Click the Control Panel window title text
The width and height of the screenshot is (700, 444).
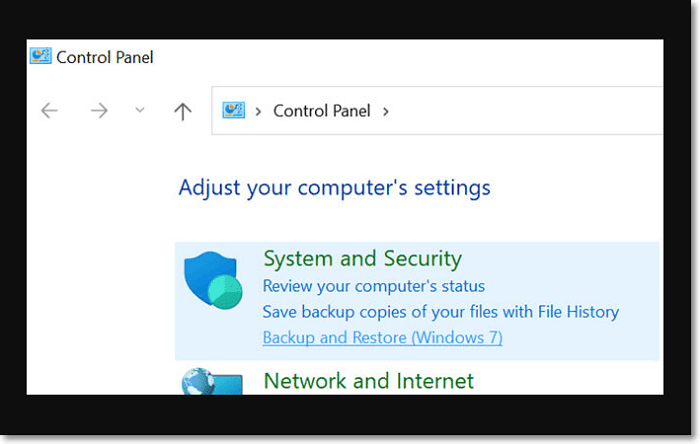pos(105,57)
